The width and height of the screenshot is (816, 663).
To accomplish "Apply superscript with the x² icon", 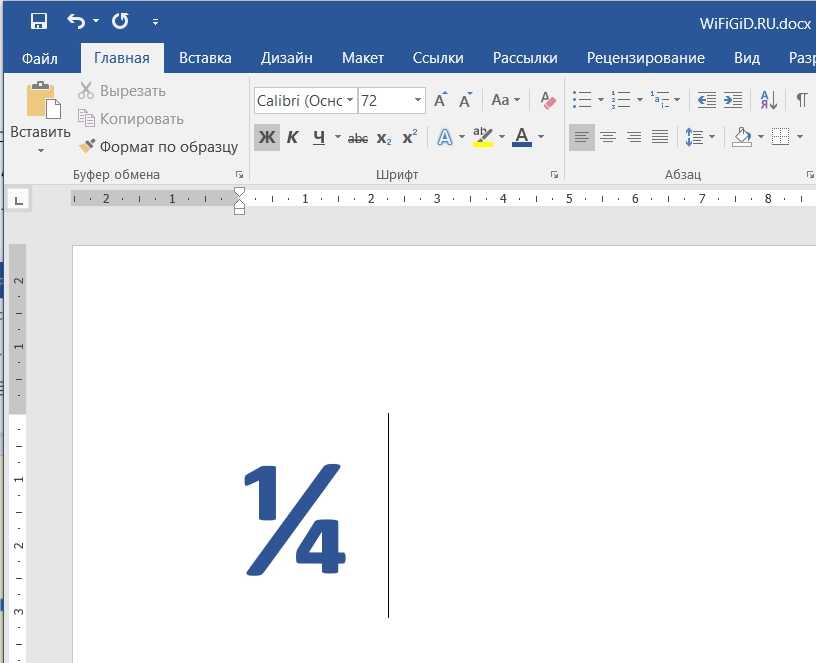I will click(409, 137).
